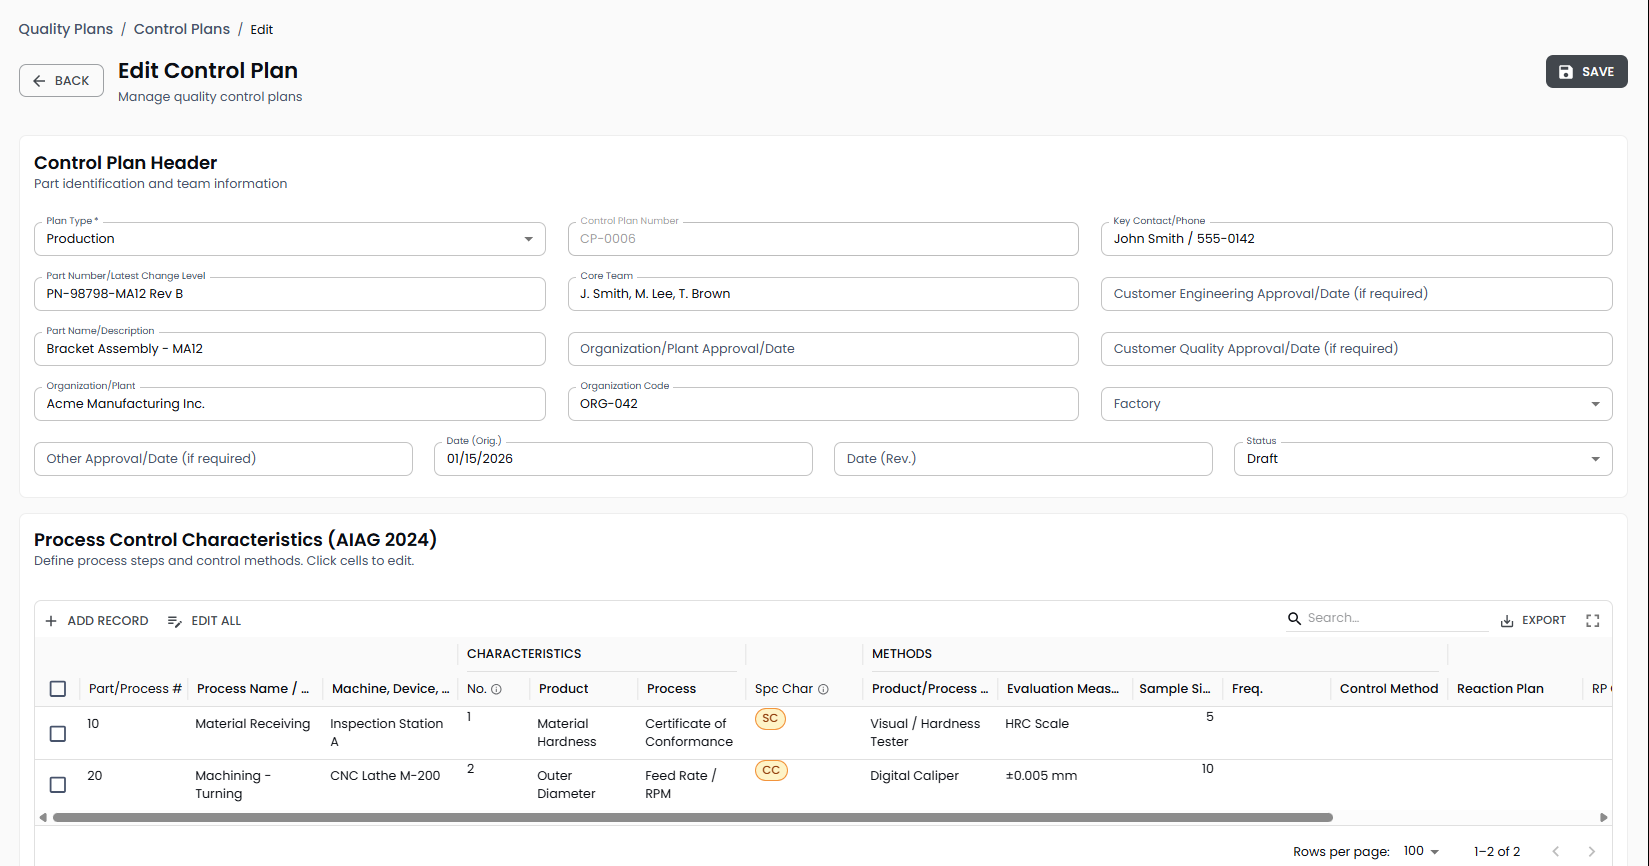Screen dimensions: 1649x866
Task: Open the Factory dropdown
Action: 1355,404
